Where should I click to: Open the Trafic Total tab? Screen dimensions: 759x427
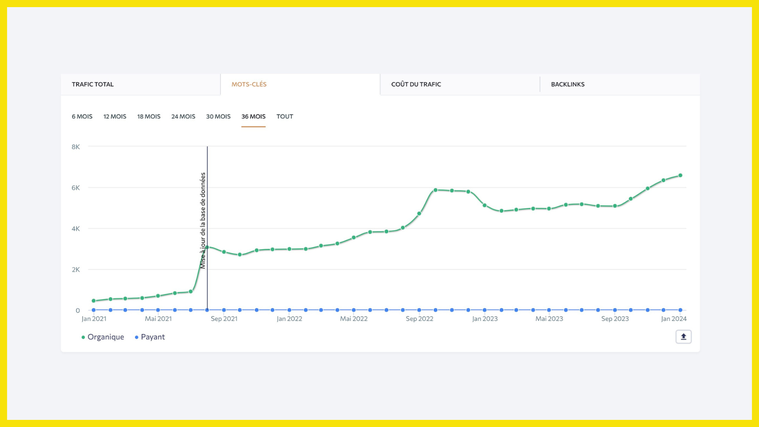[x=93, y=85]
